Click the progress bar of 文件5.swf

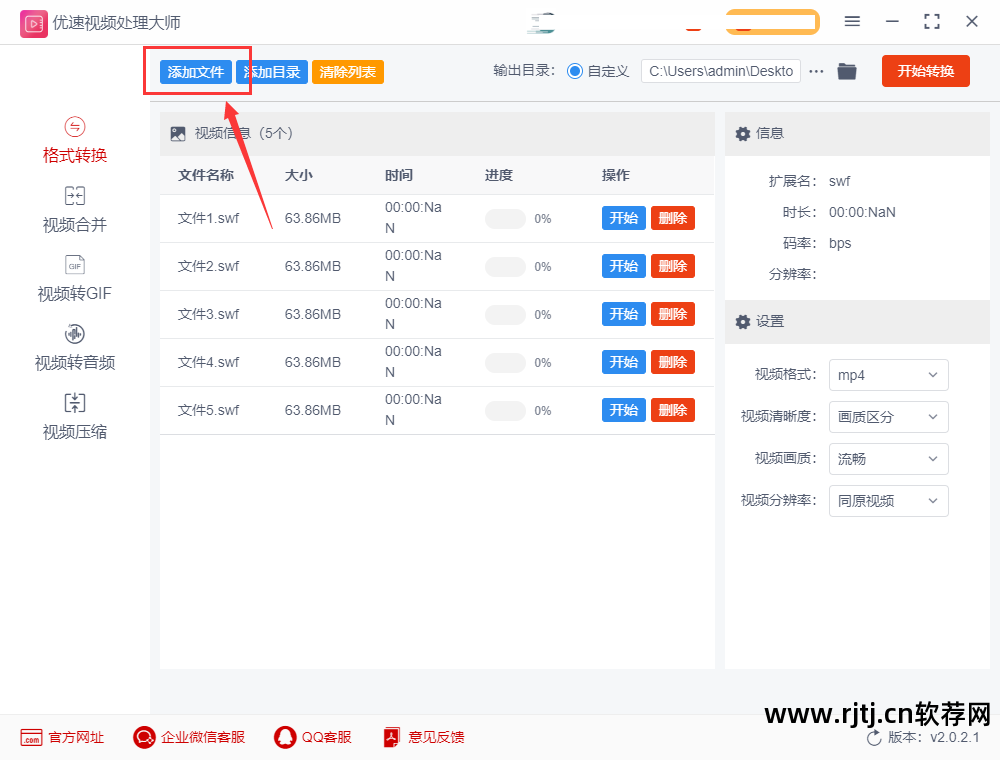tap(505, 411)
